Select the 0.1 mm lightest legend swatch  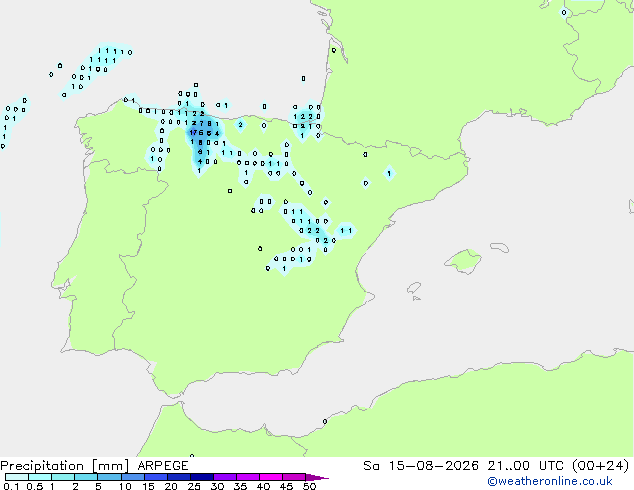tap(17, 477)
